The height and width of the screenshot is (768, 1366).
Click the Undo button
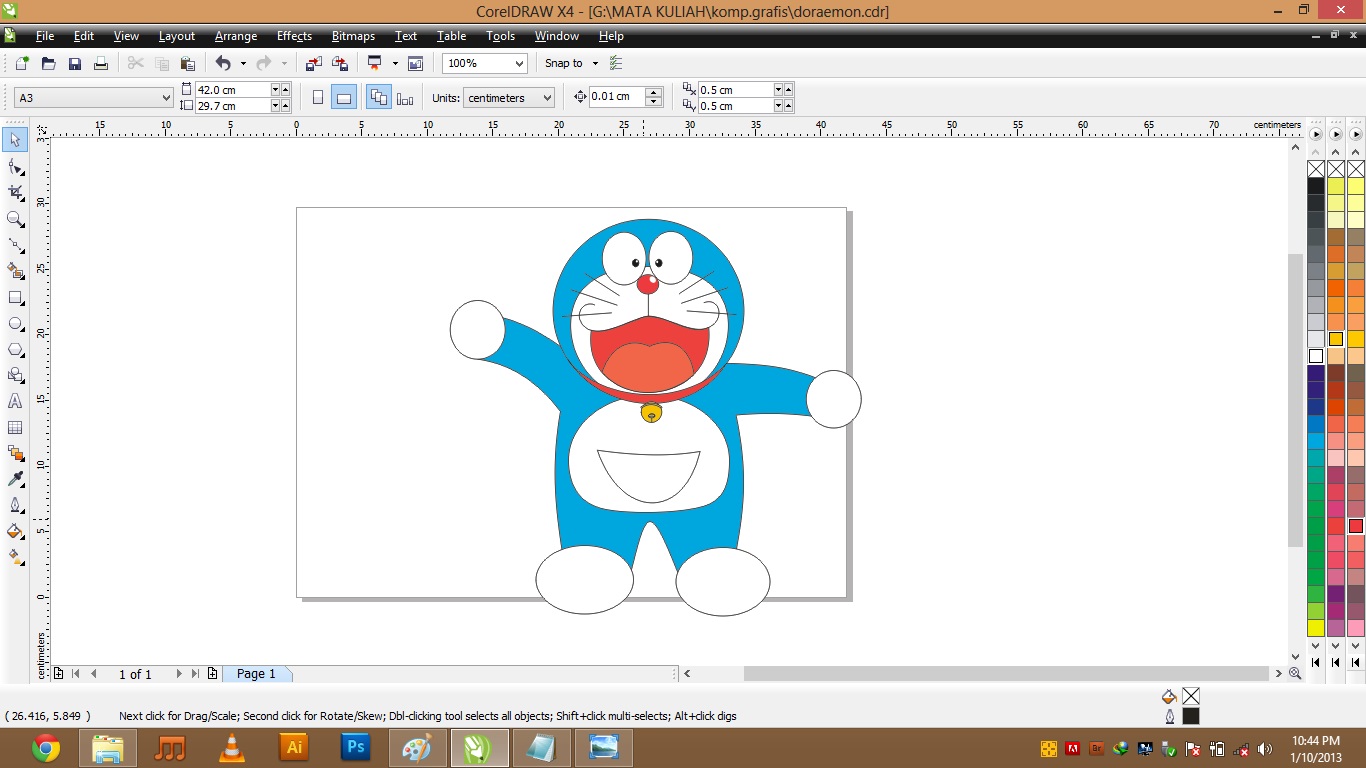tap(220, 63)
